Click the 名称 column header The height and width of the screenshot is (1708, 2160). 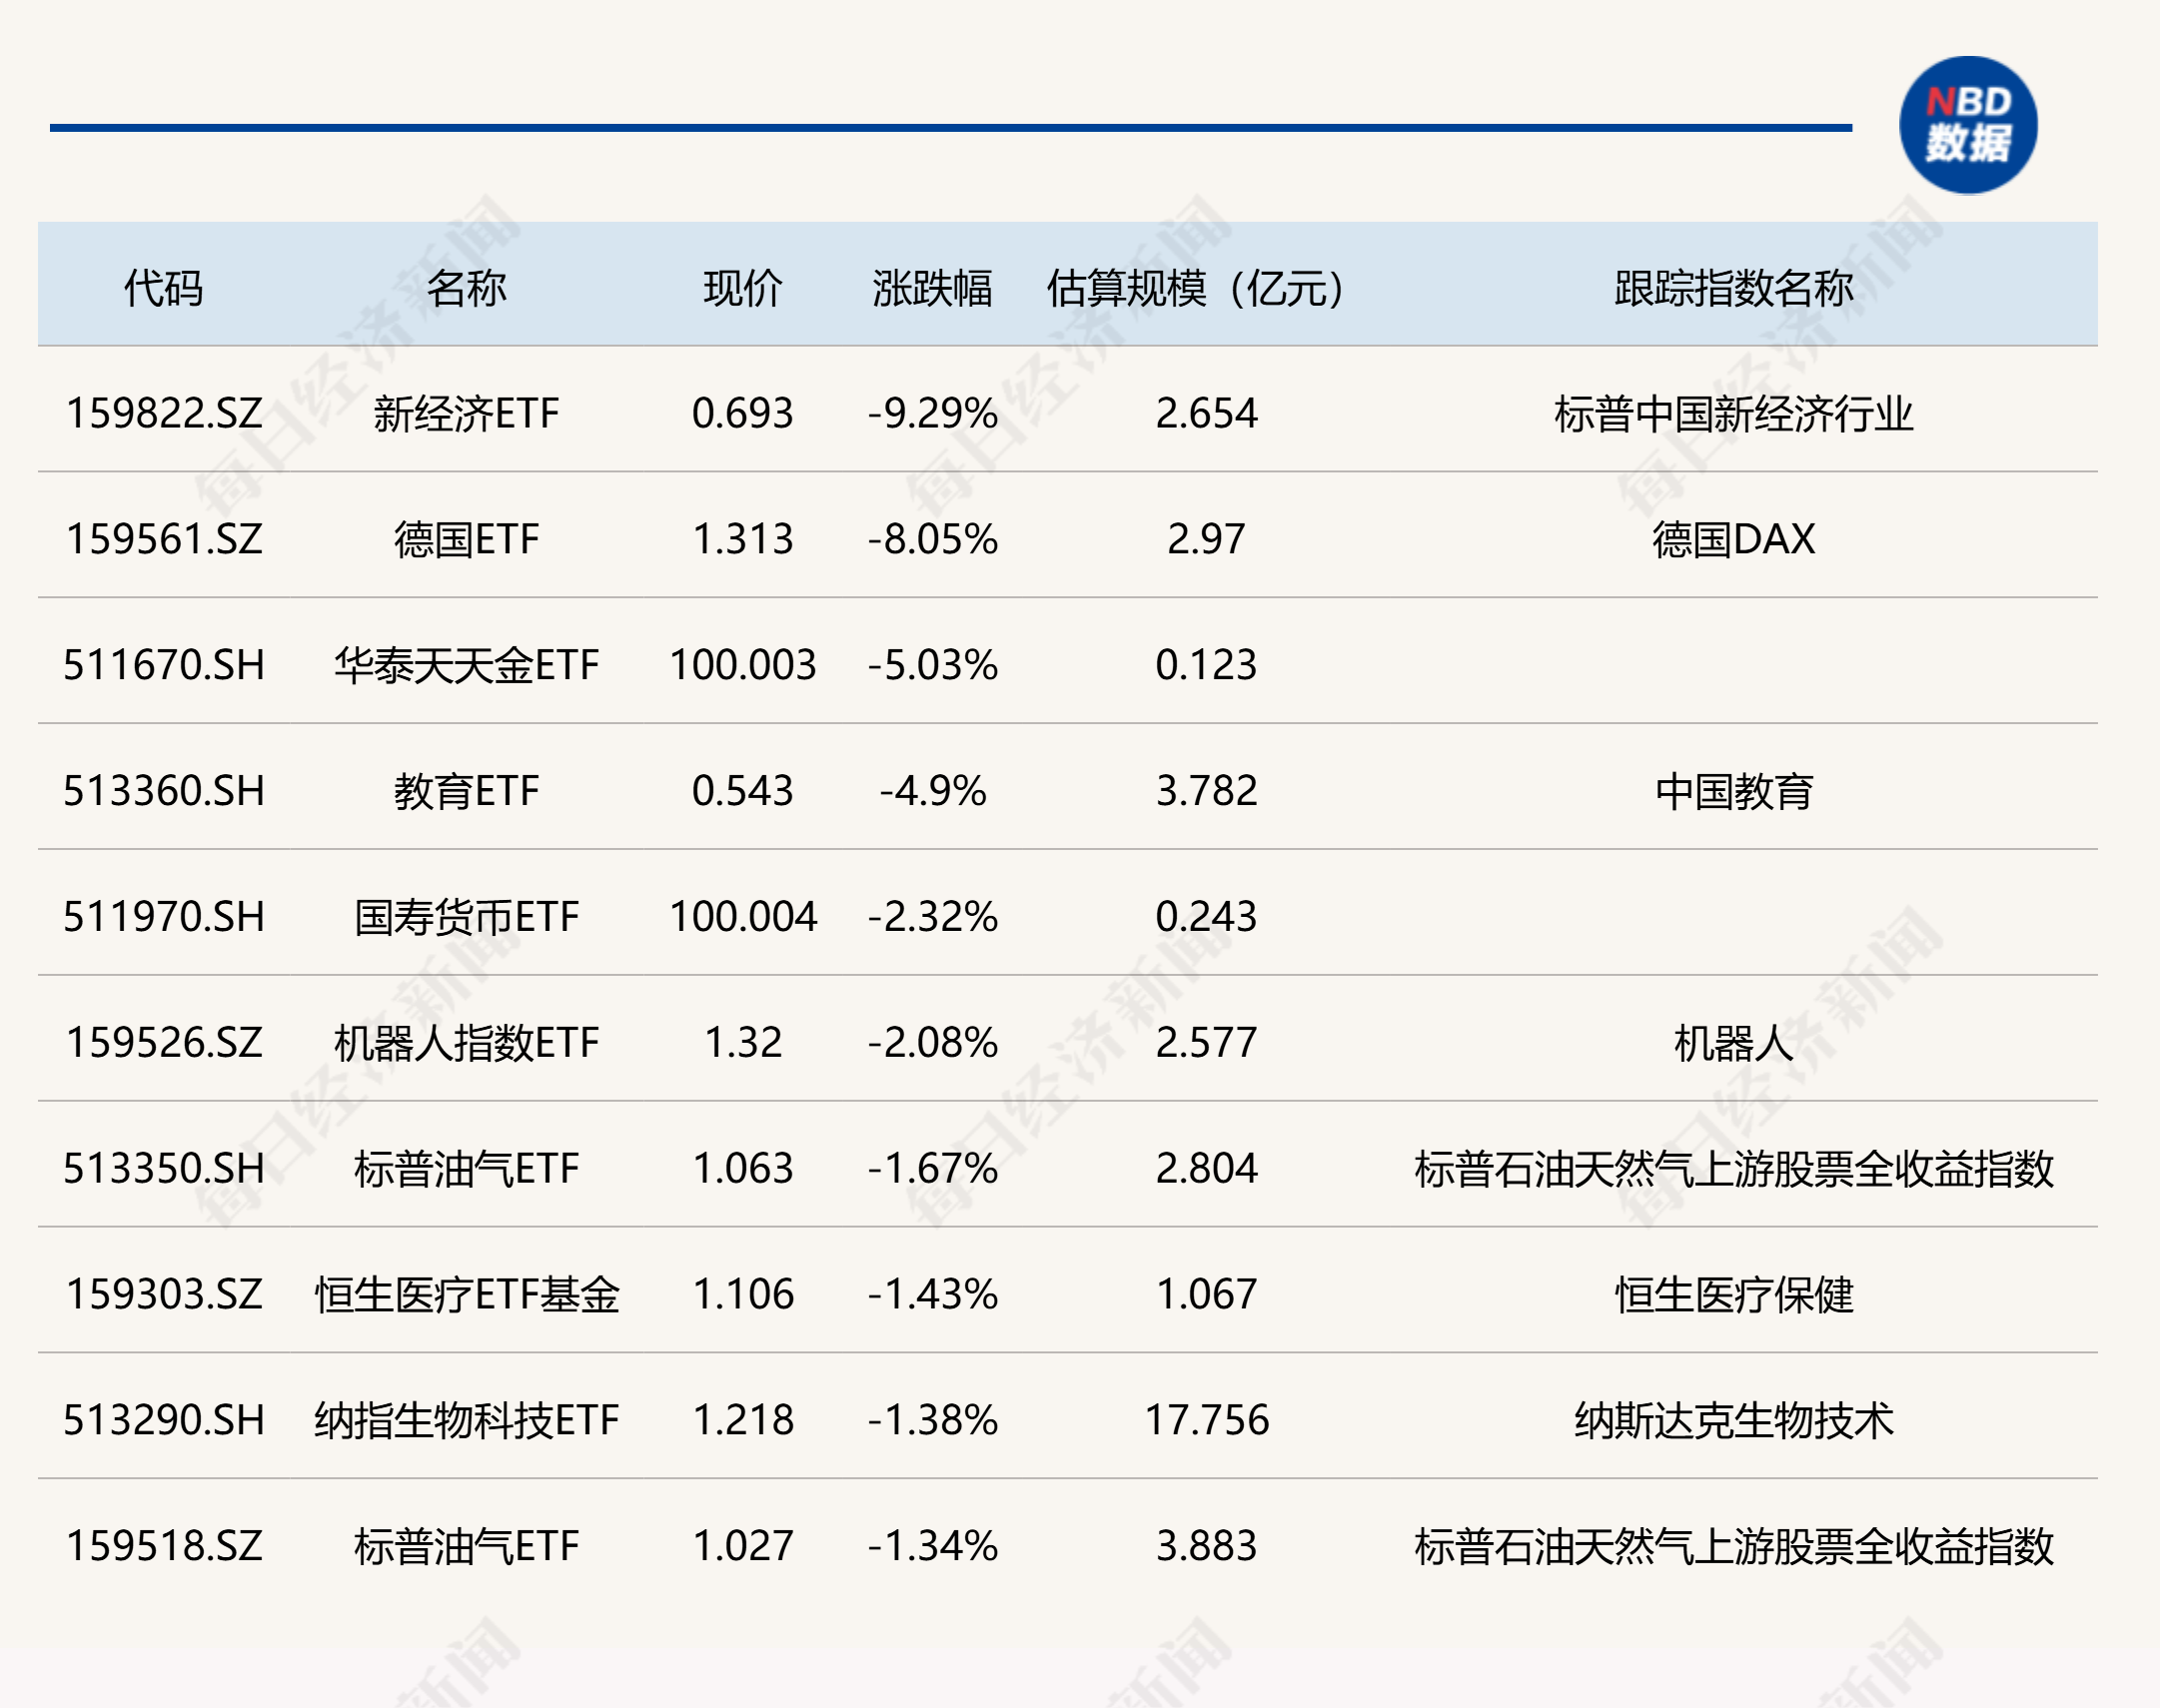[466, 288]
